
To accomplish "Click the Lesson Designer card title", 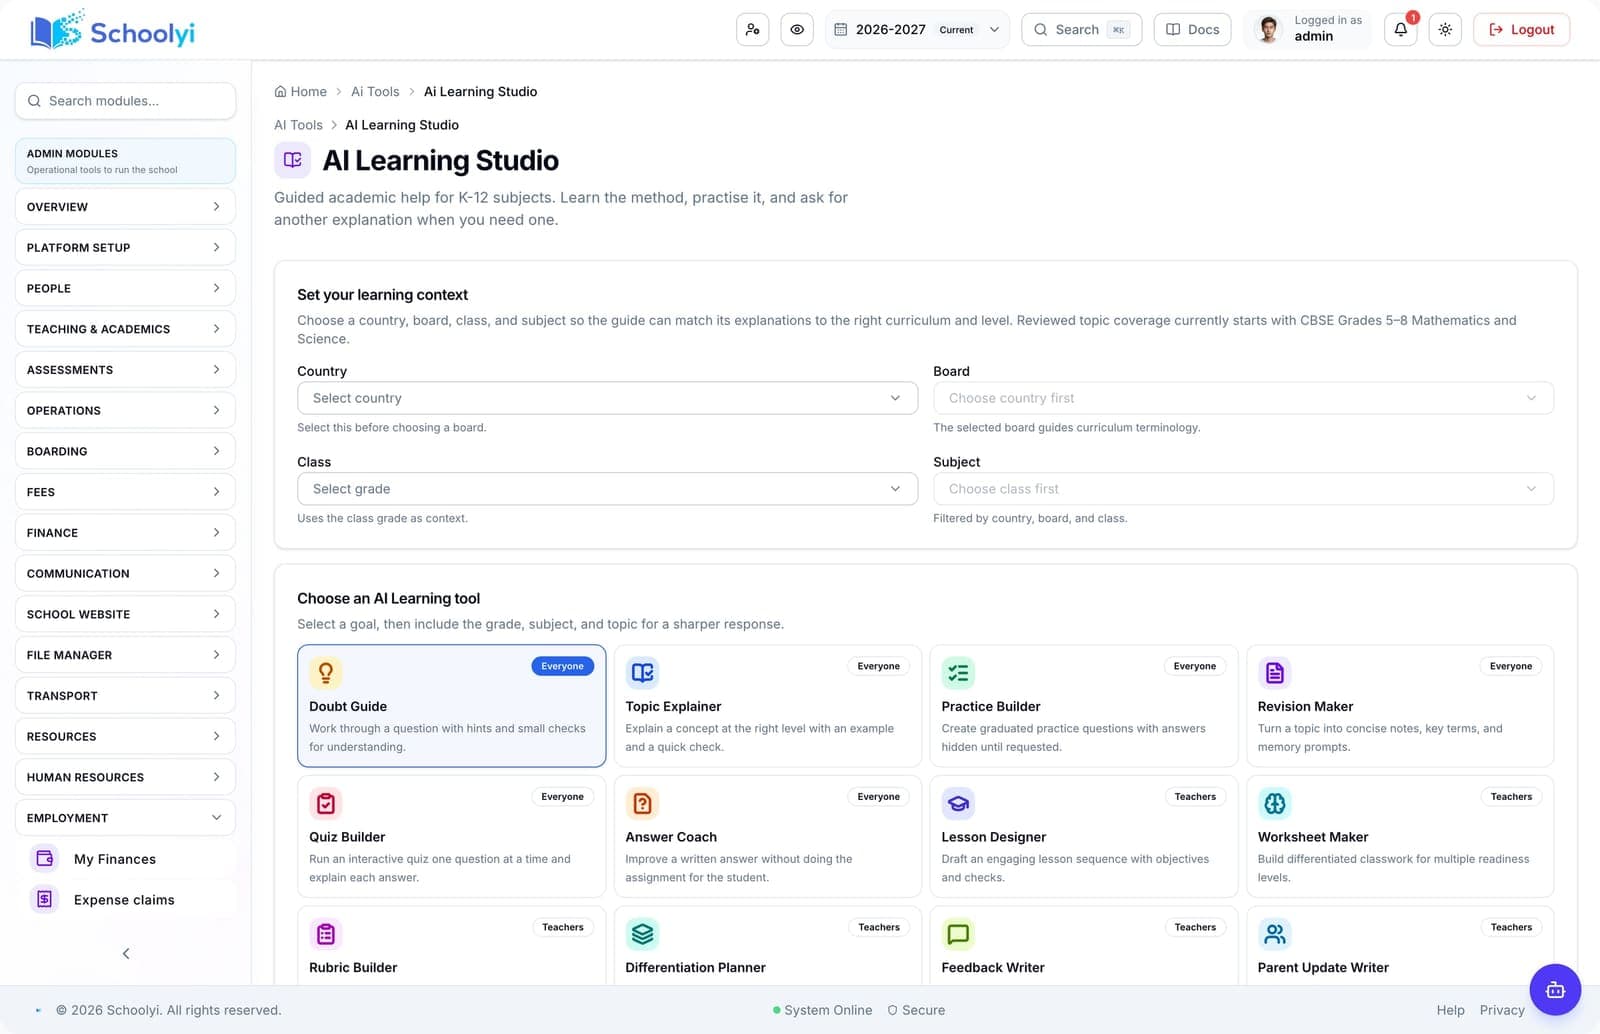I will 993,837.
